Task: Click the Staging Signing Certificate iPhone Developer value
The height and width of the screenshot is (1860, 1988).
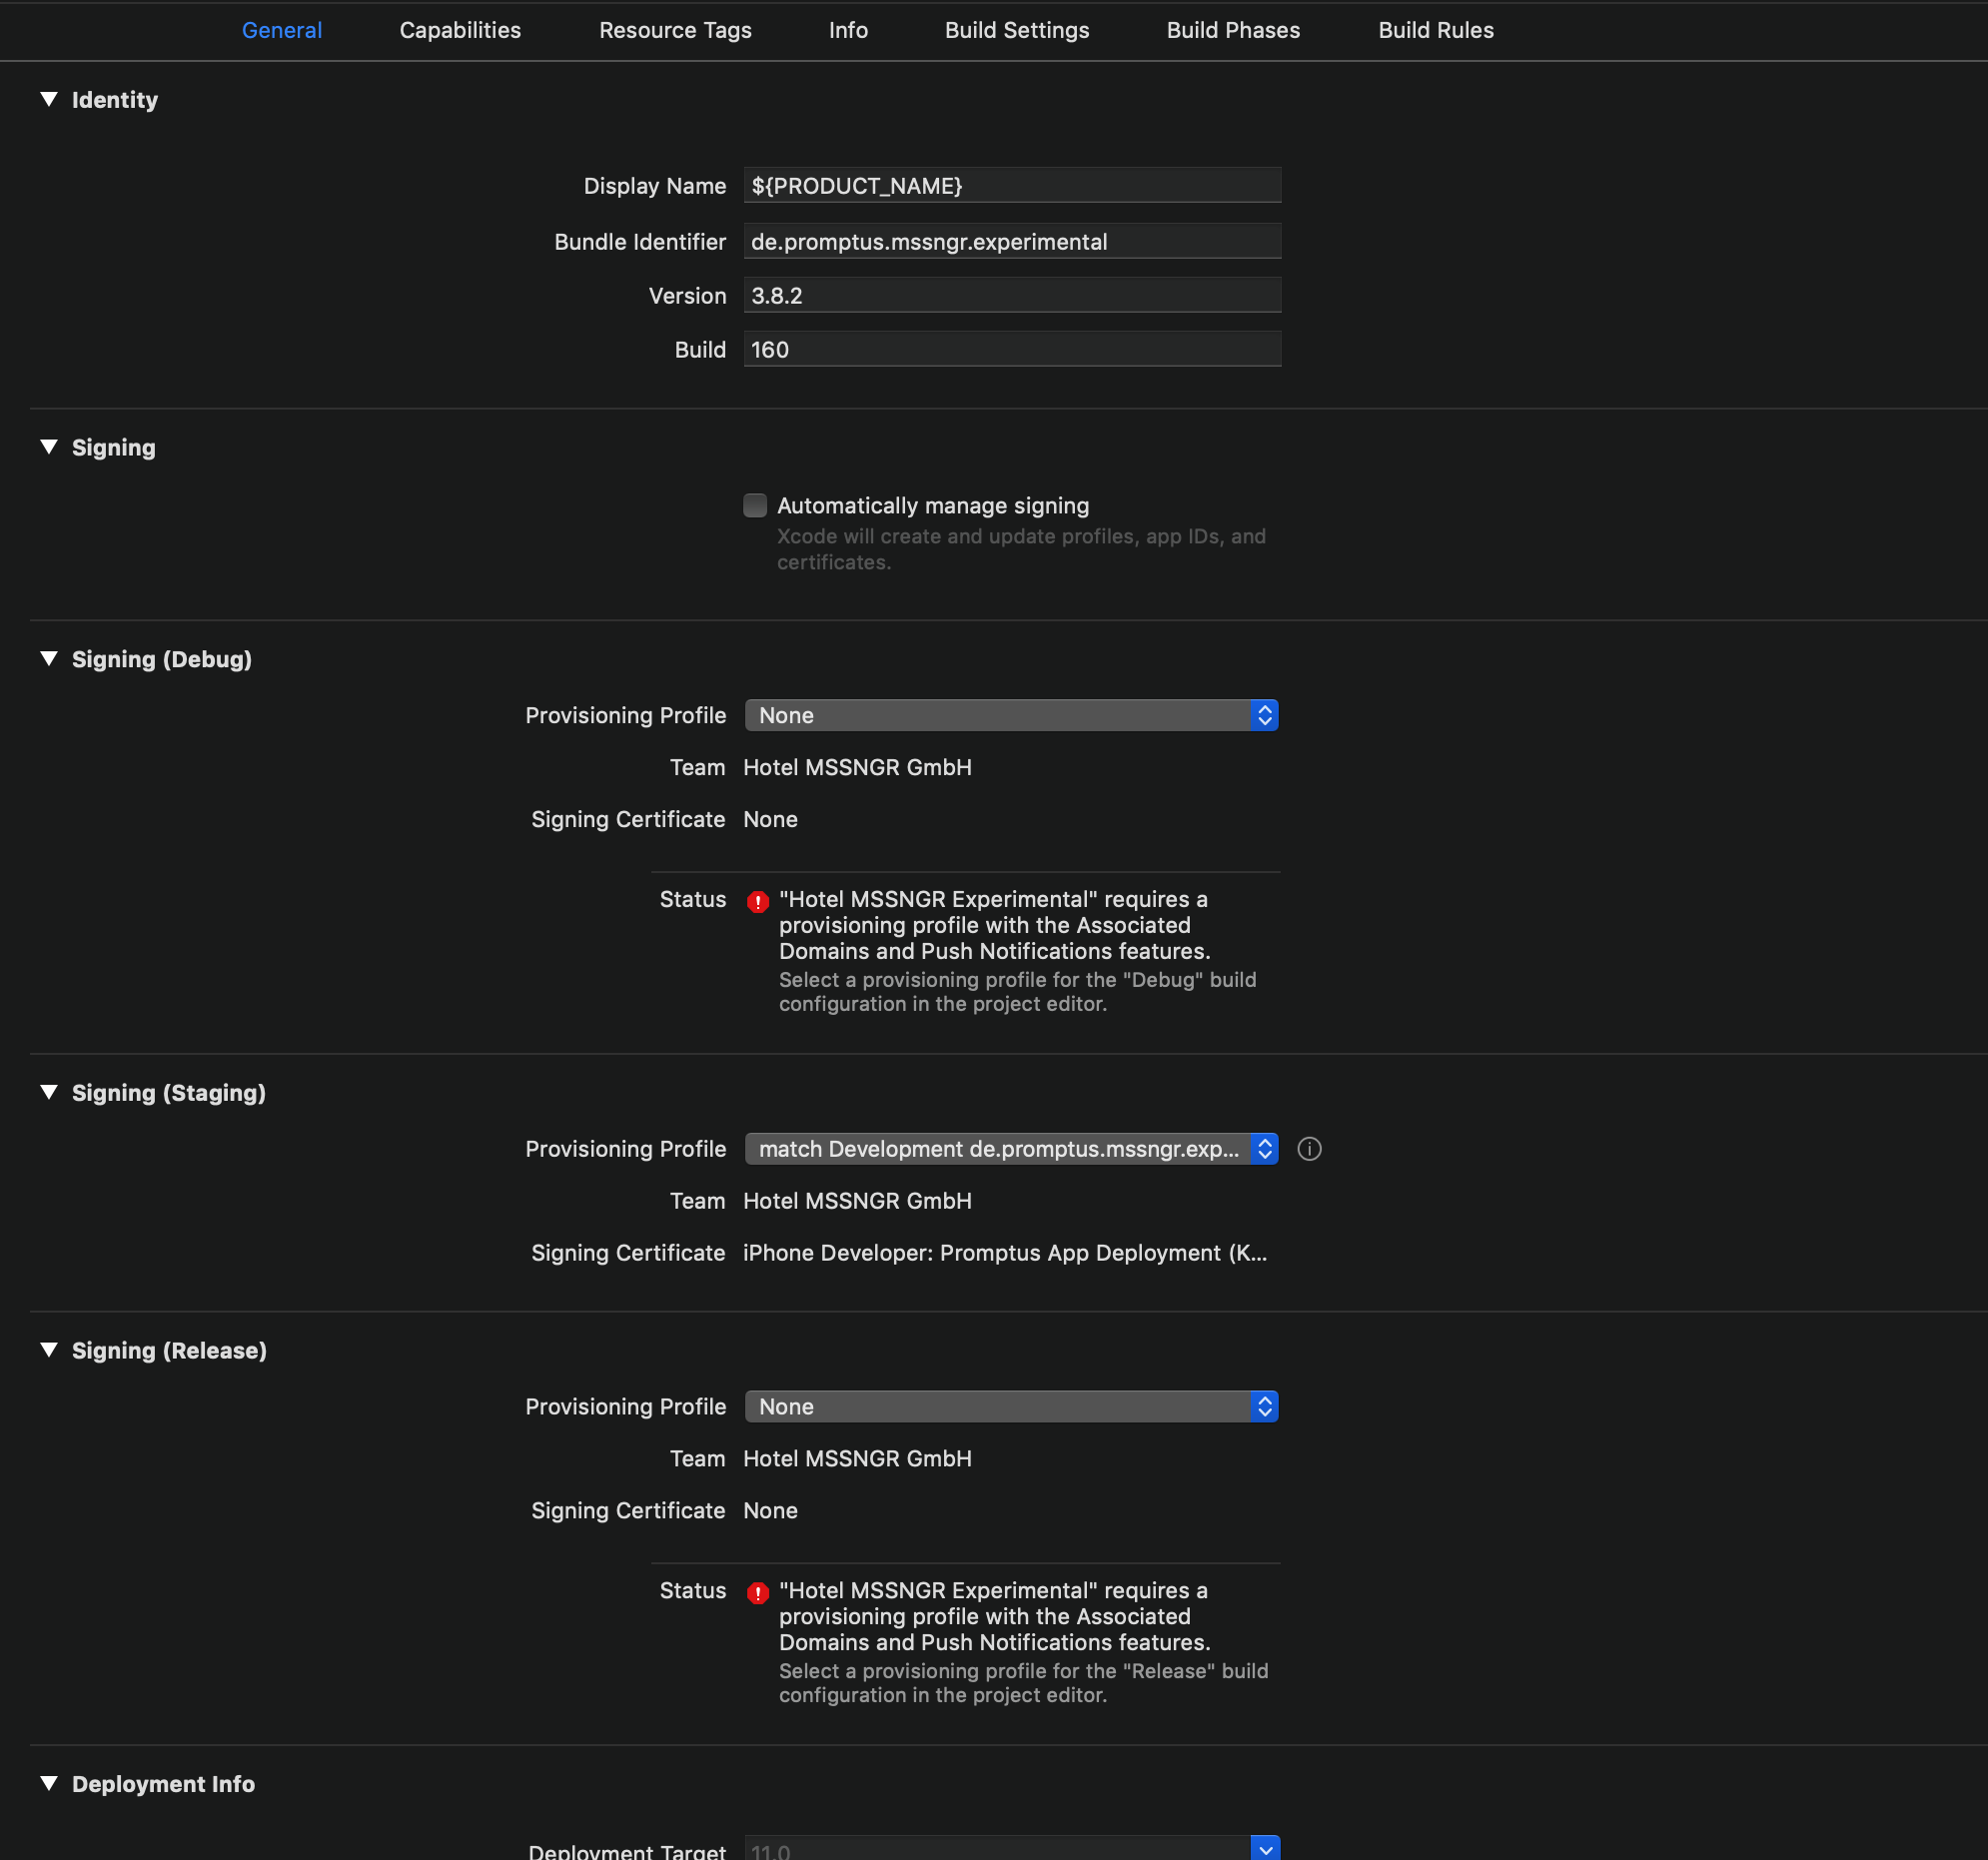Action: [1005, 1253]
